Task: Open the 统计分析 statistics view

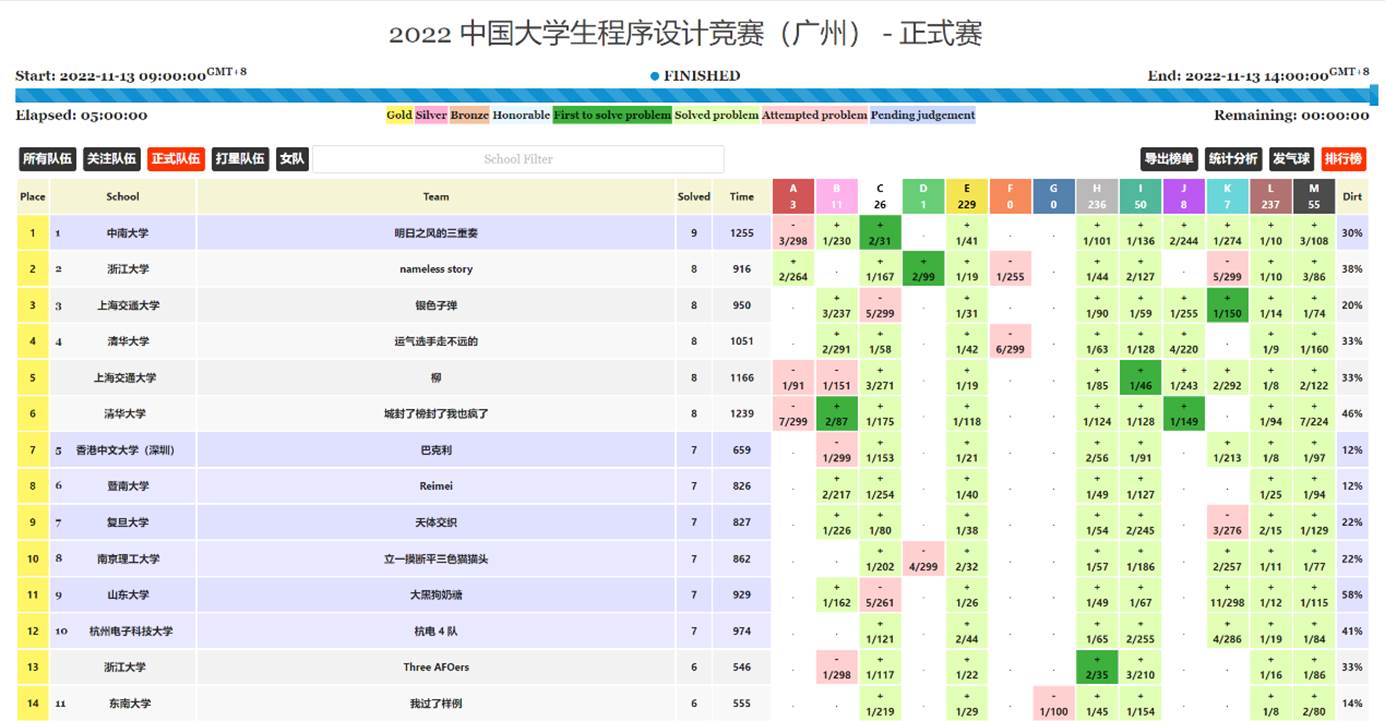Action: tap(1233, 159)
